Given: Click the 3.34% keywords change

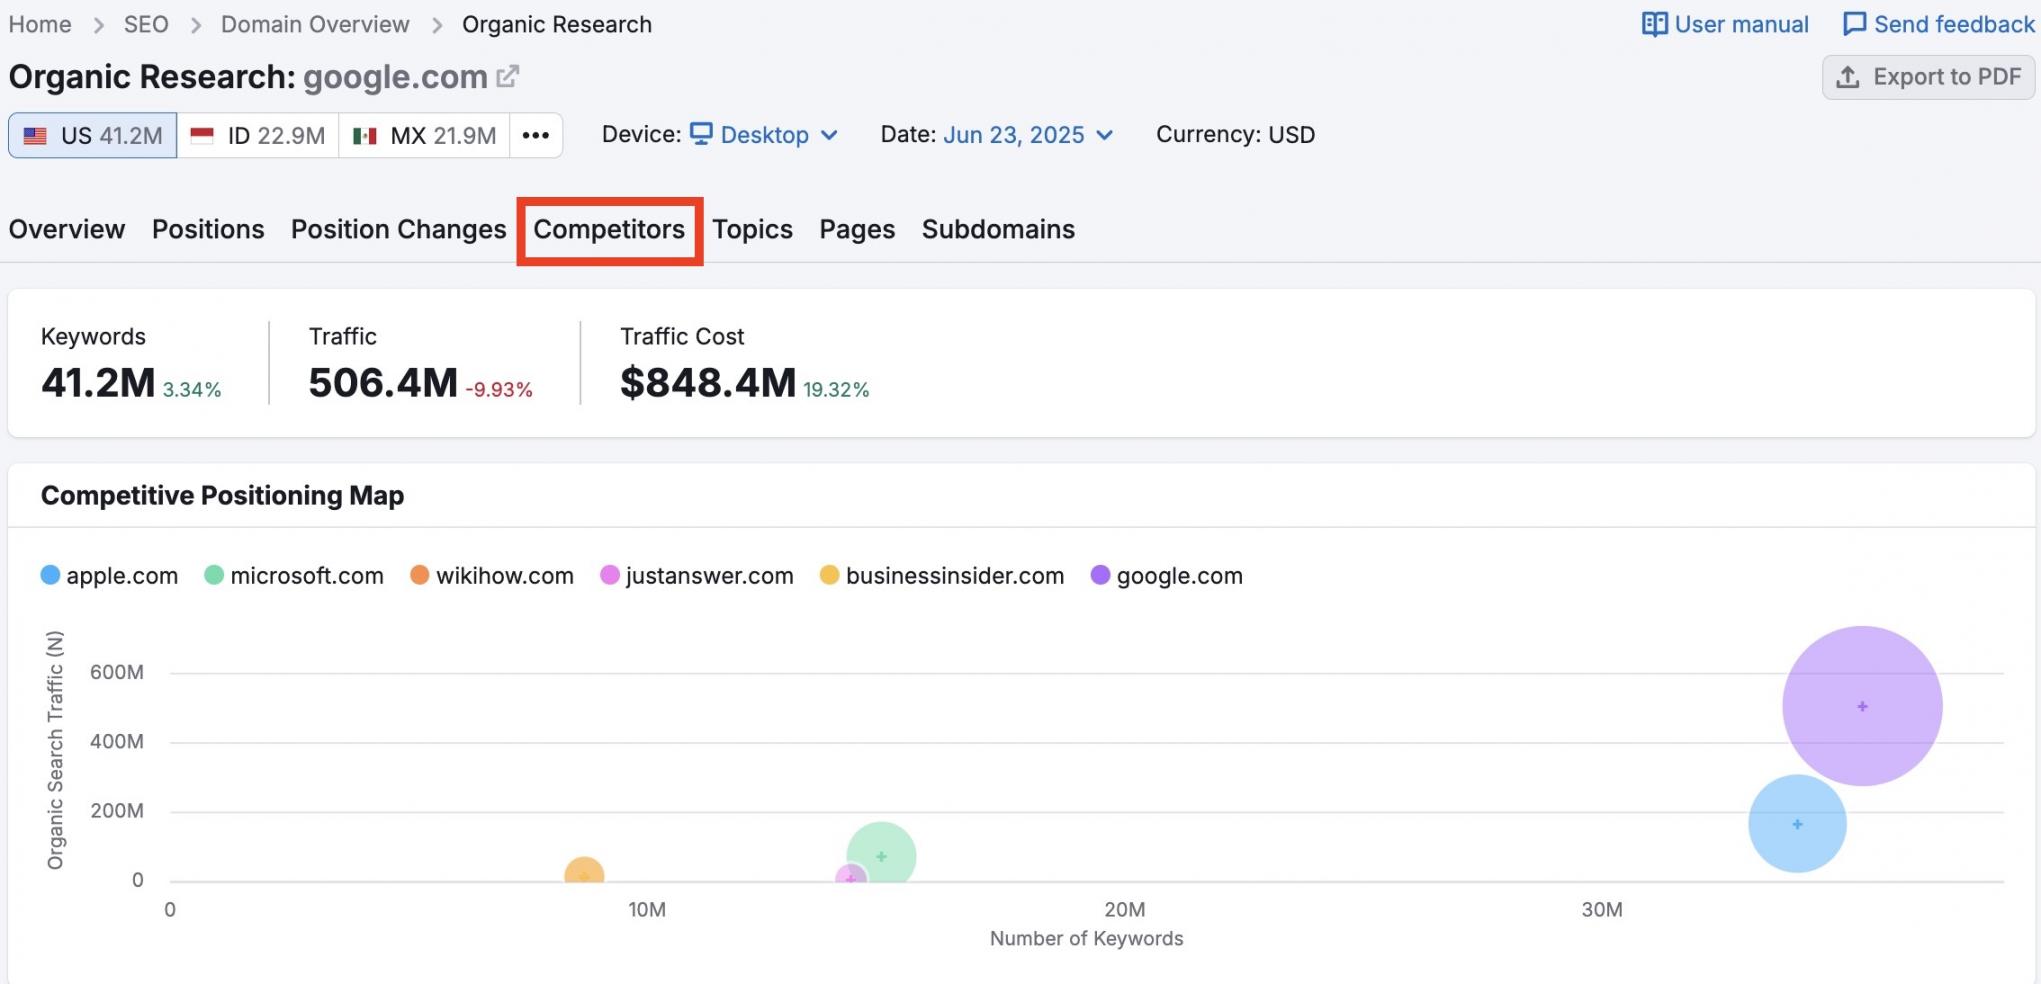Looking at the screenshot, I should (192, 389).
